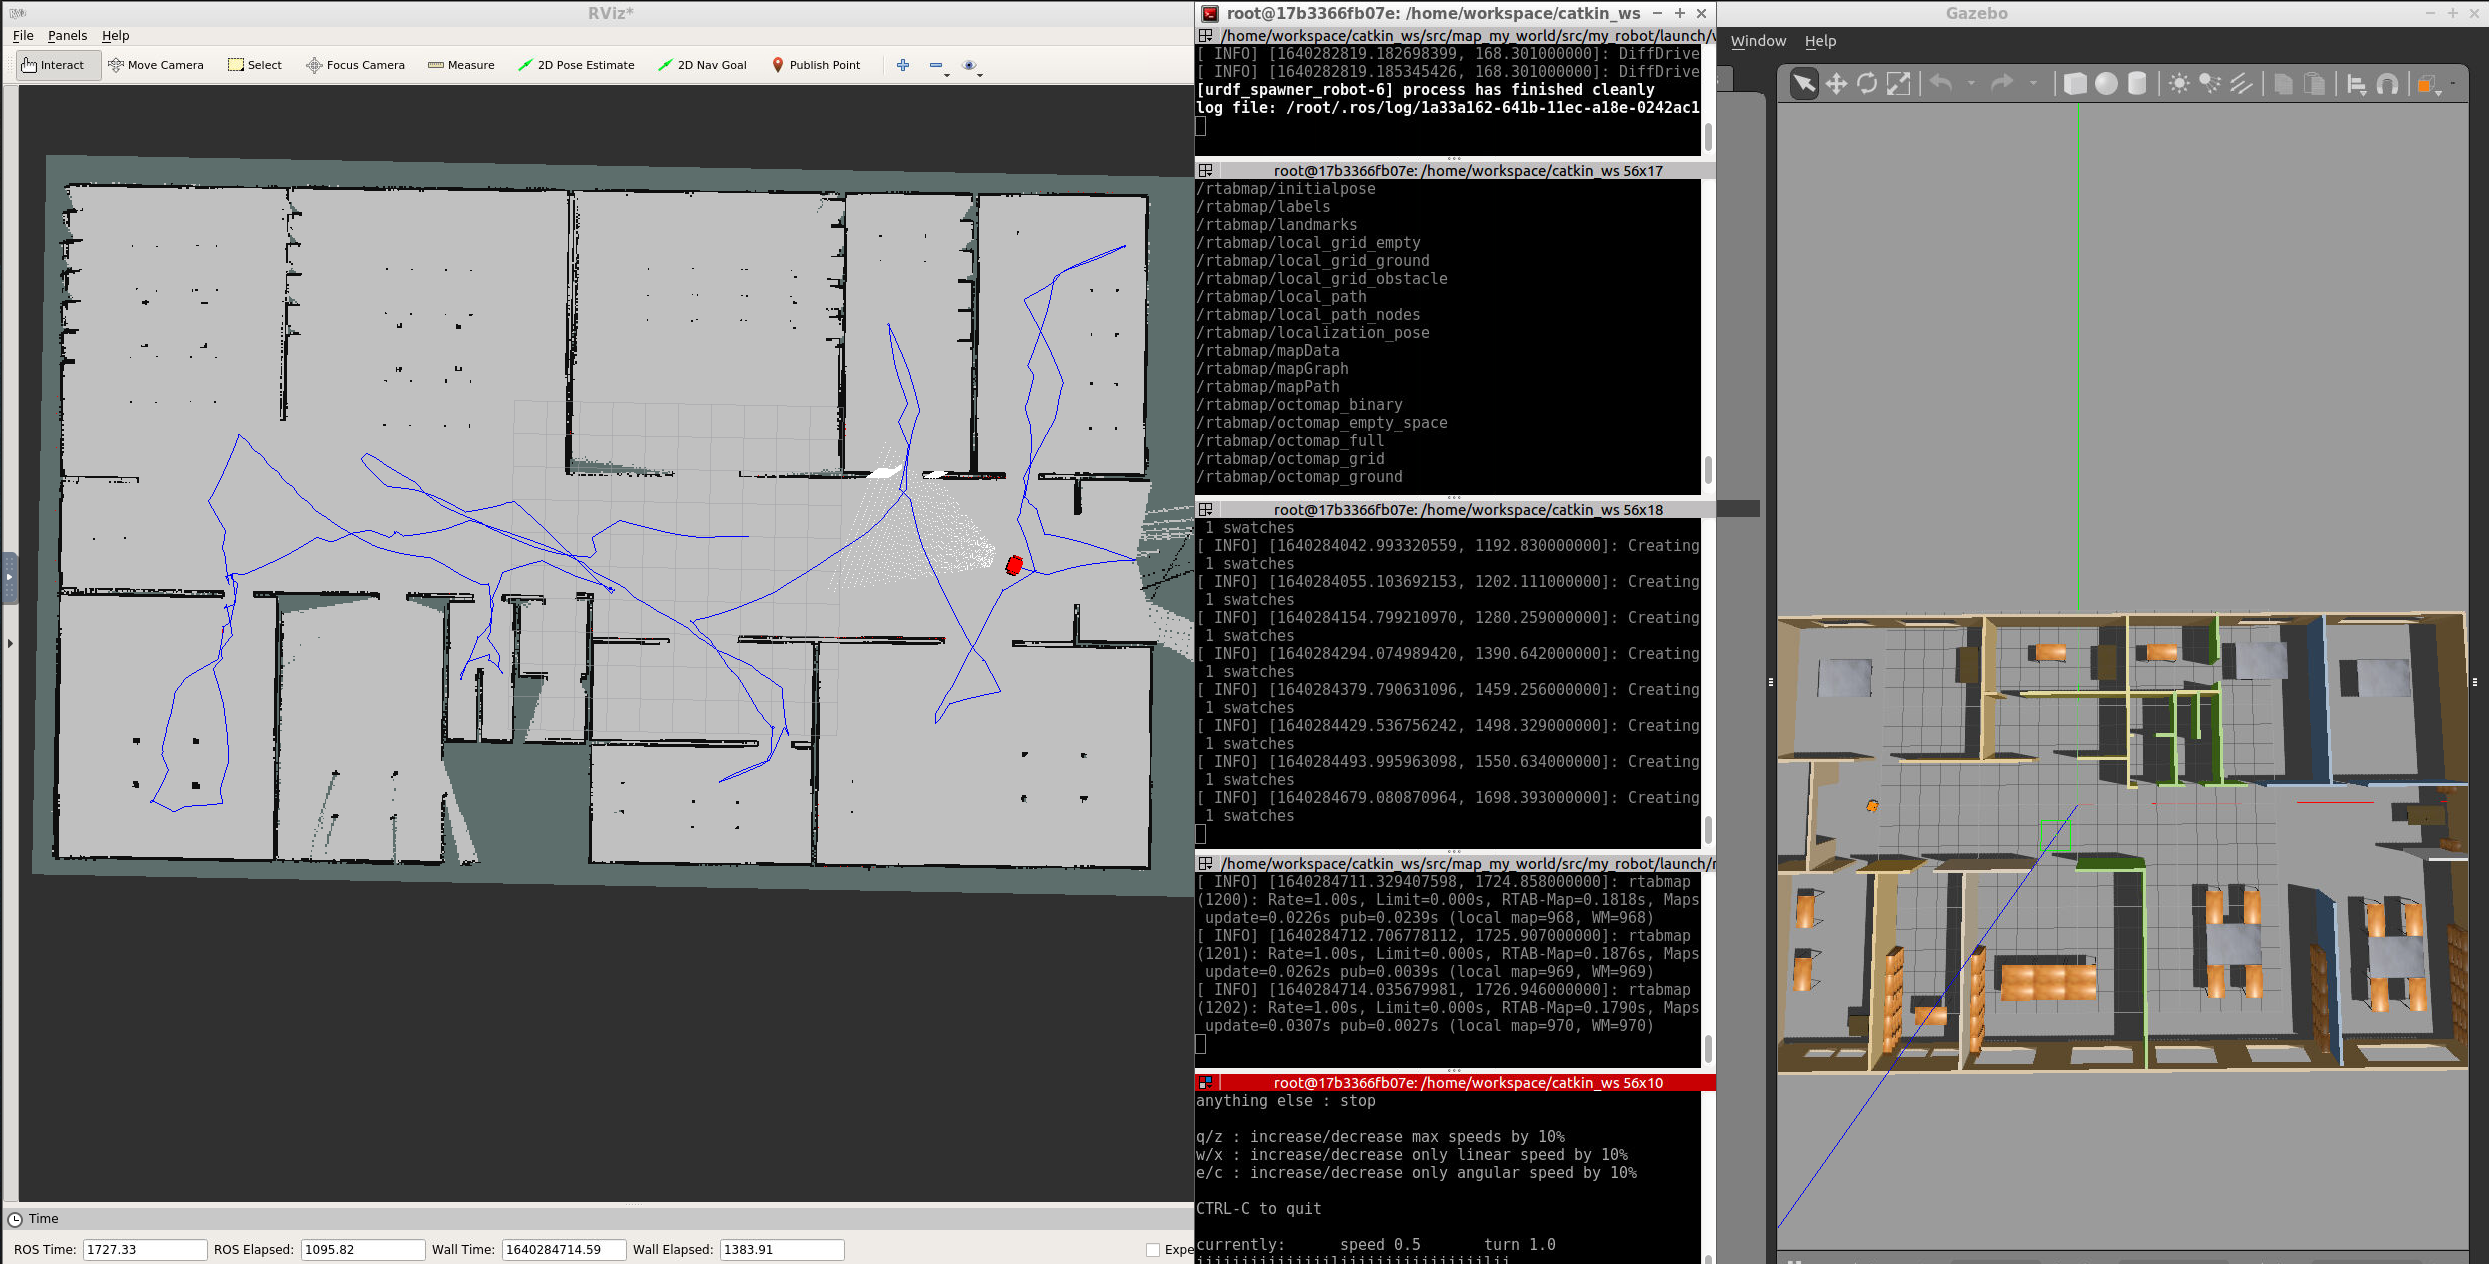Open the eye view-options dropdown
This screenshot has height=1264, width=2489.
coord(971,66)
